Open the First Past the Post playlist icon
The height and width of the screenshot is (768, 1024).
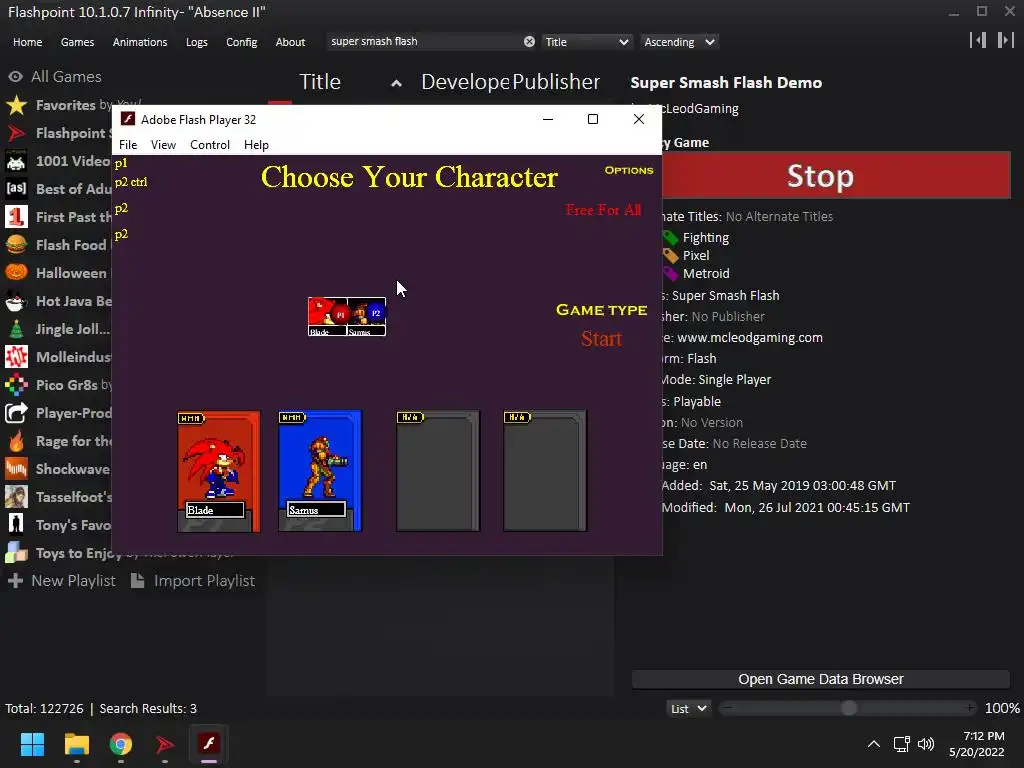pos(16,217)
